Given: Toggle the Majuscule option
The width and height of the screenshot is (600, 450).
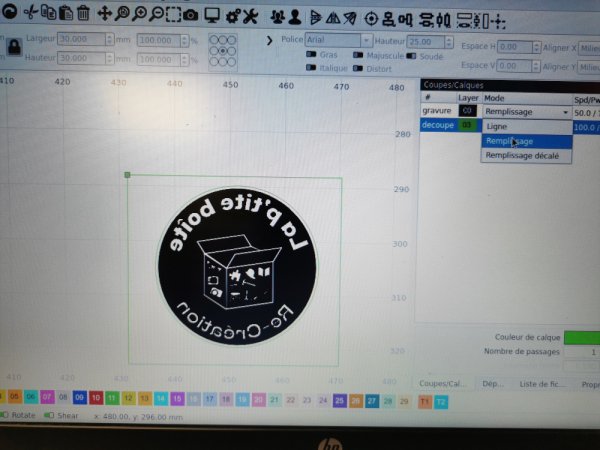Looking at the screenshot, I should (357, 55).
